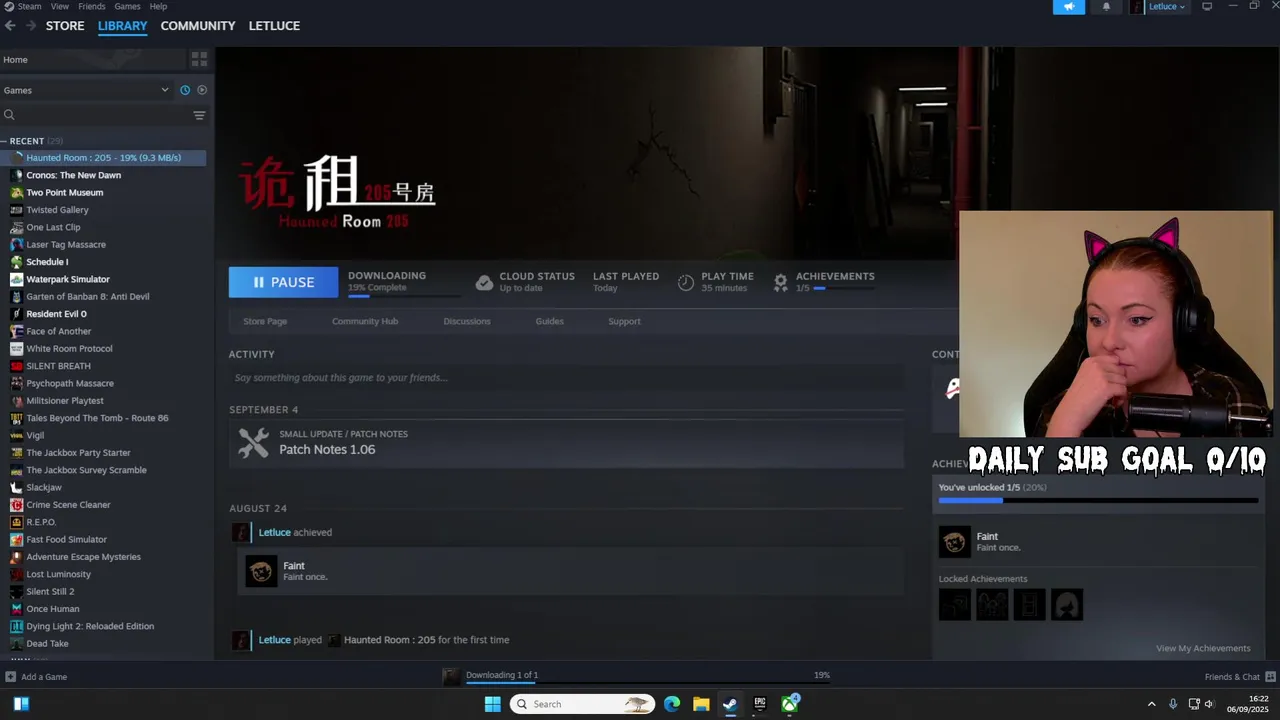Toggle sort by recent clock icon
This screenshot has width=1280, height=720.
[x=185, y=90]
